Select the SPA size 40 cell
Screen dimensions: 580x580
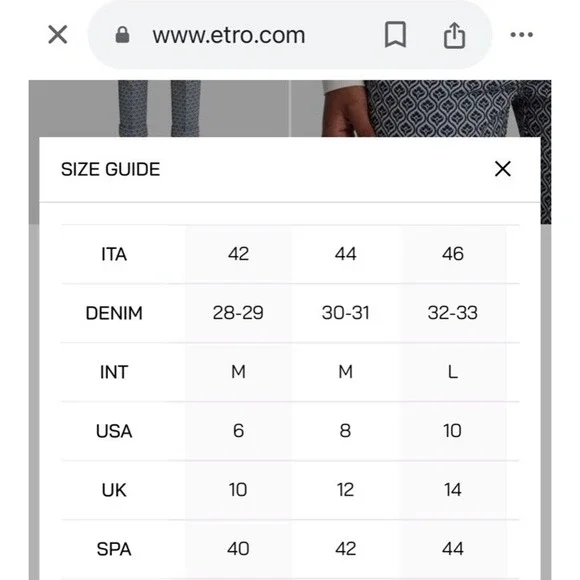pos(238,549)
